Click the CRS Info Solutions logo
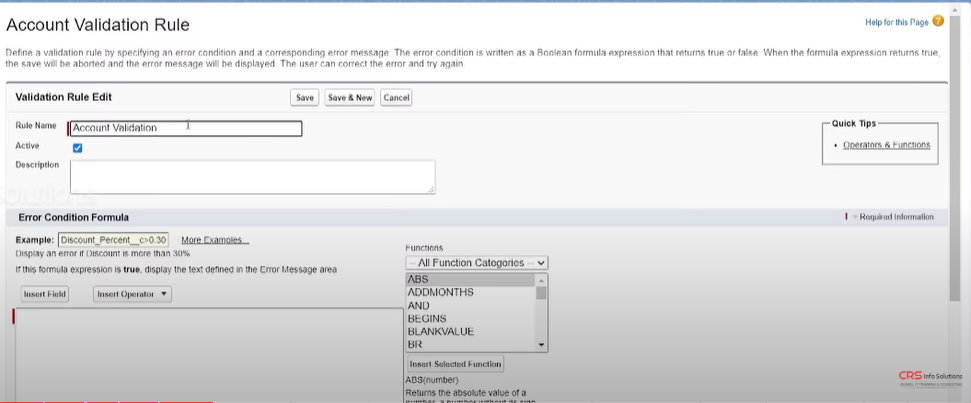Viewport: 971px width, 403px height. (x=929, y=379)
